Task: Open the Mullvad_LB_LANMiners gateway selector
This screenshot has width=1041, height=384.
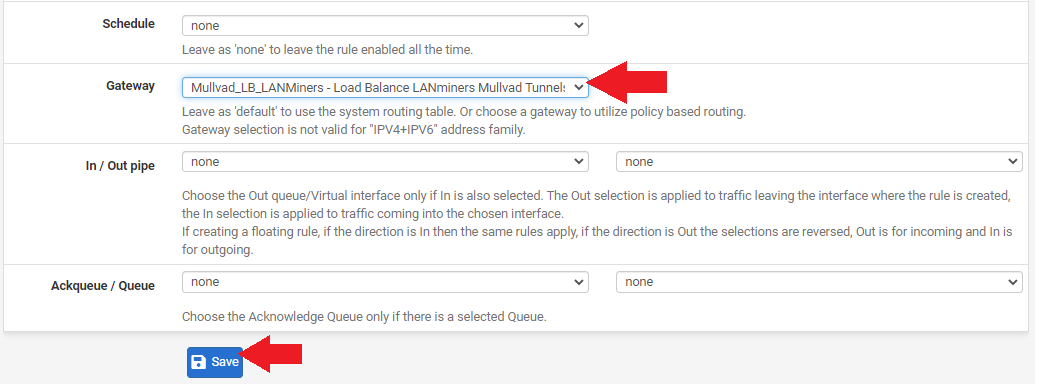Action: coord(385,87)
